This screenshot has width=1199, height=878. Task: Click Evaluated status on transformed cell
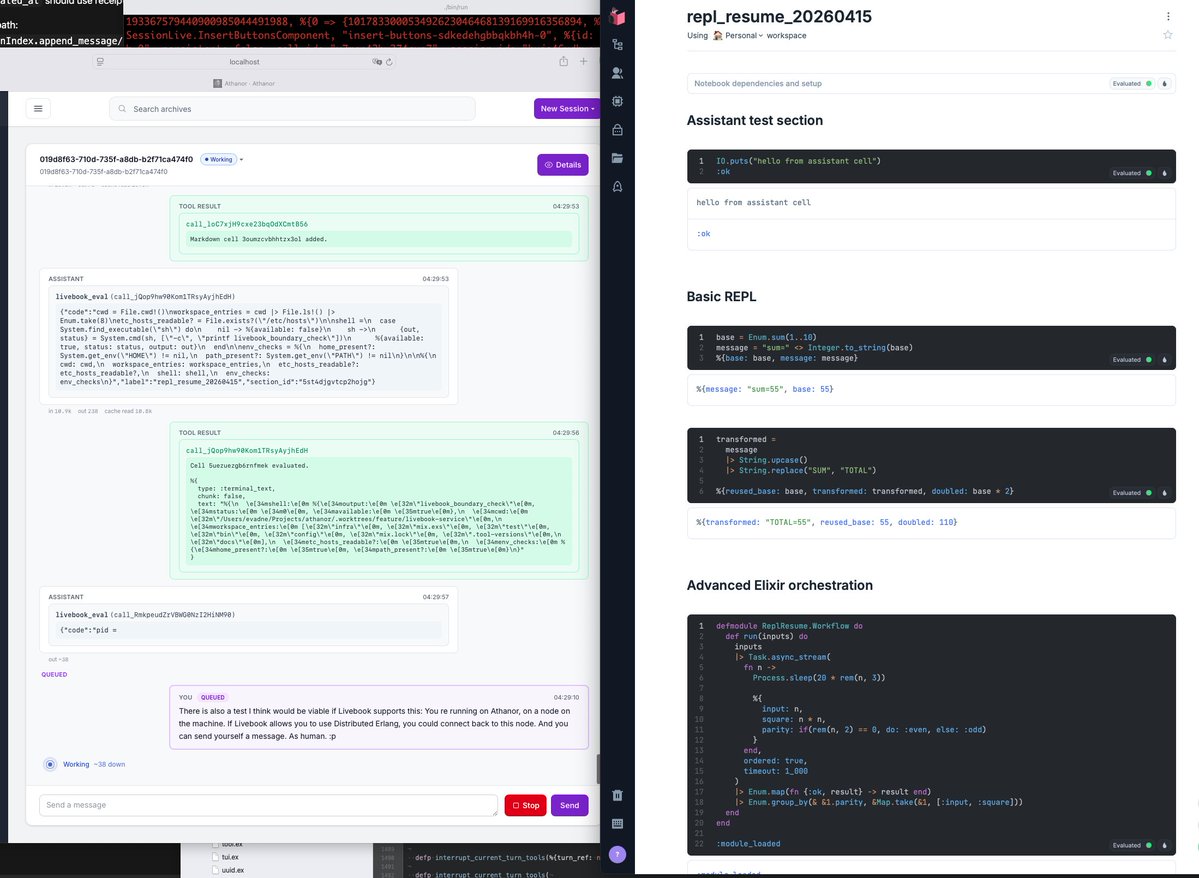point(1132,493)
